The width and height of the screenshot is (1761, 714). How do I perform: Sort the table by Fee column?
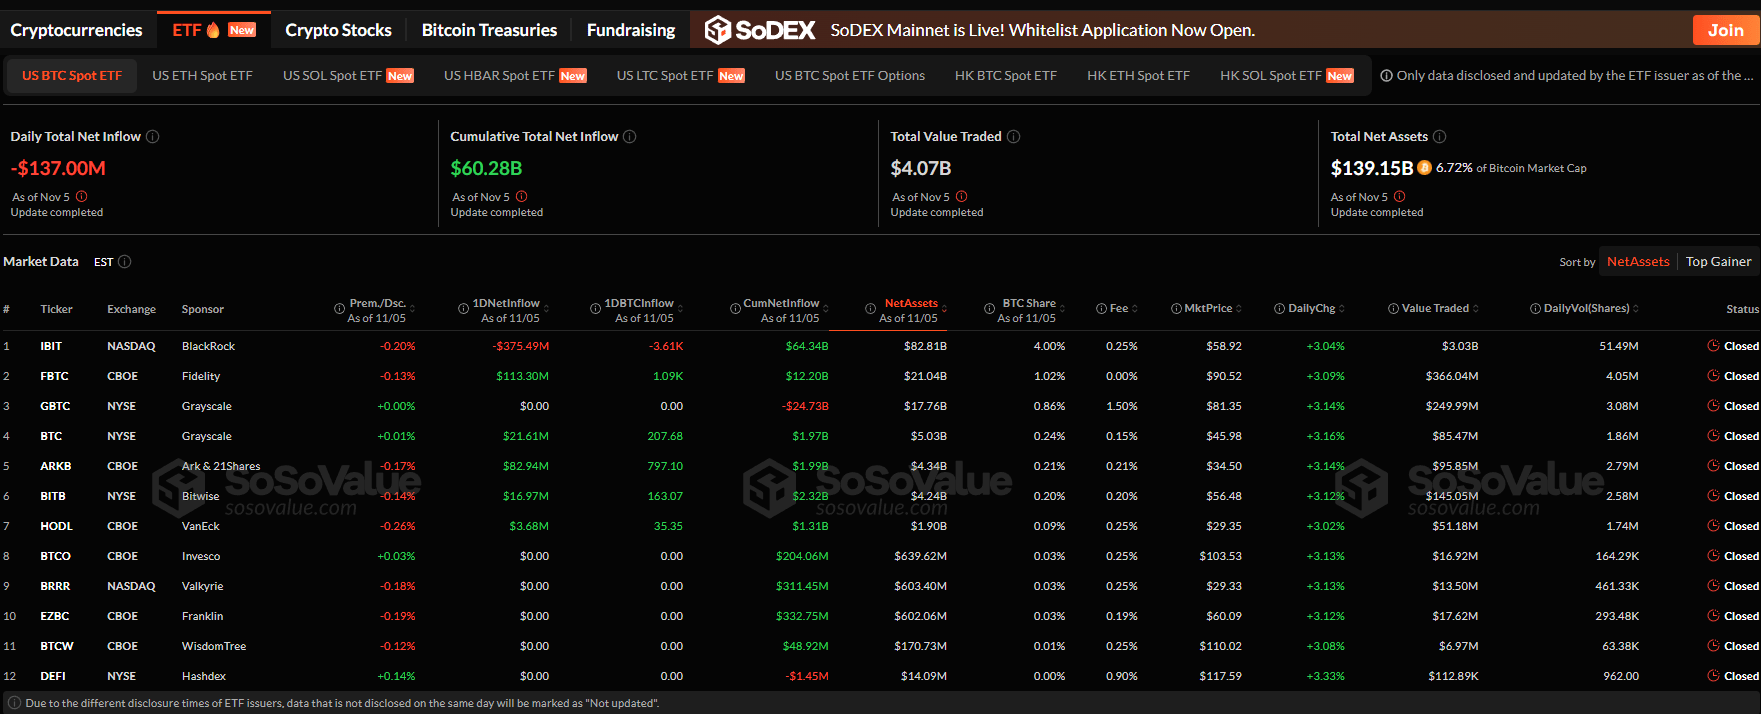[x=1135, y=309]
